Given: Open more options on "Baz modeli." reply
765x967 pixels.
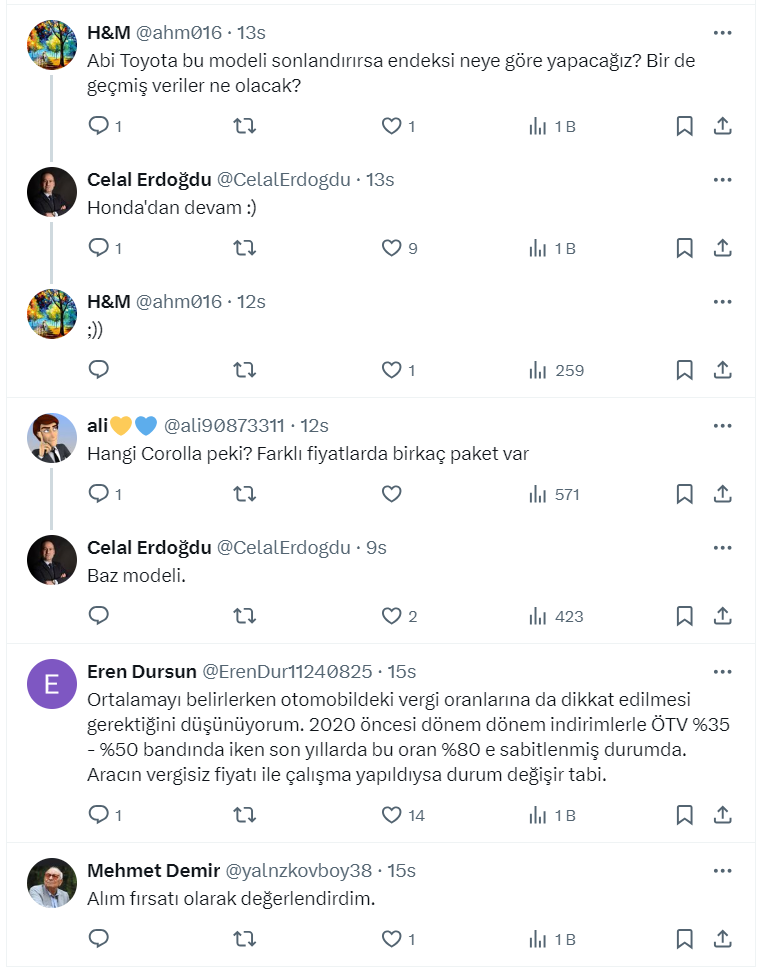Looking at the screenshot, I should pos(722,548).
